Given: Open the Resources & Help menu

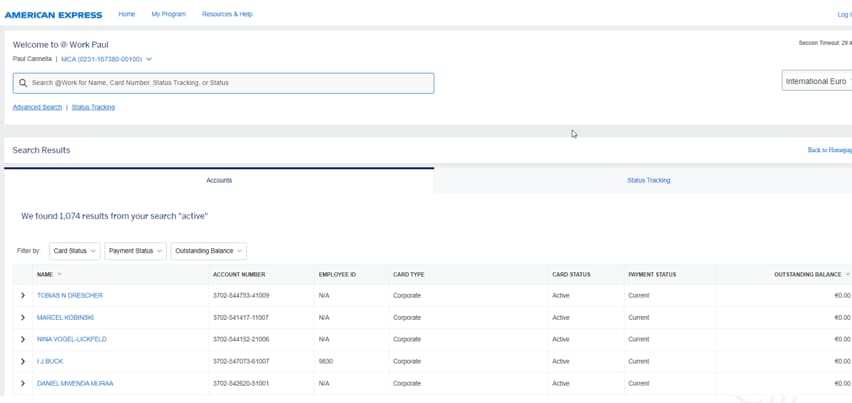Looking at the screenshot, I should click(227, 15).
